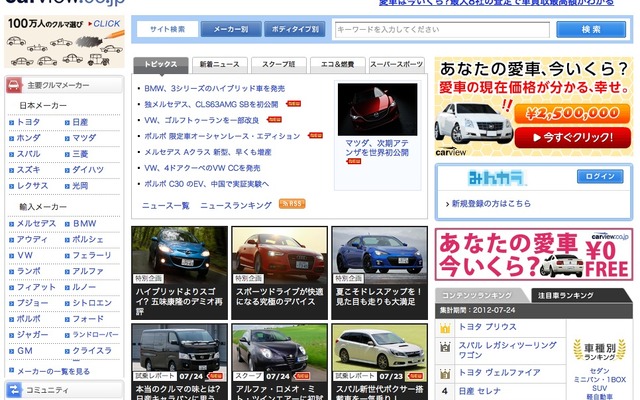Open the 新規登録の方はこちら link
The height and width of the screenshot is (400, 640).
coord(491,203)
